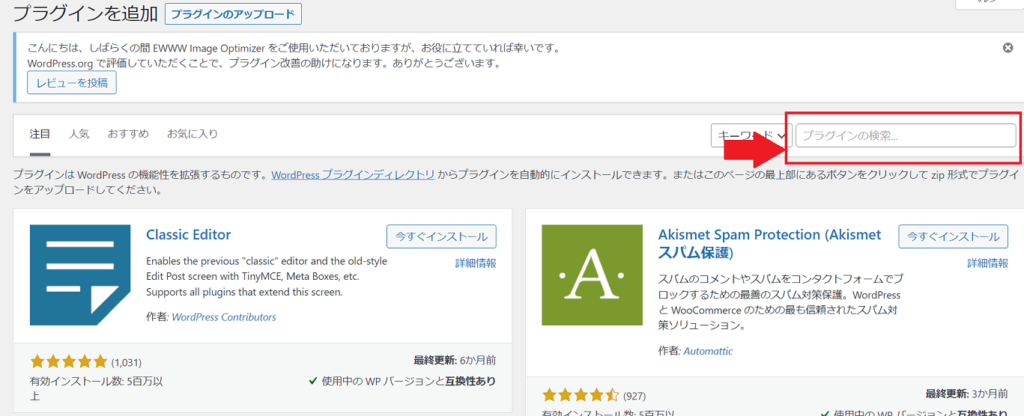Open the キーワード search type dropdown
Viewport: 1024px width, 416px height.
(751, 136)
